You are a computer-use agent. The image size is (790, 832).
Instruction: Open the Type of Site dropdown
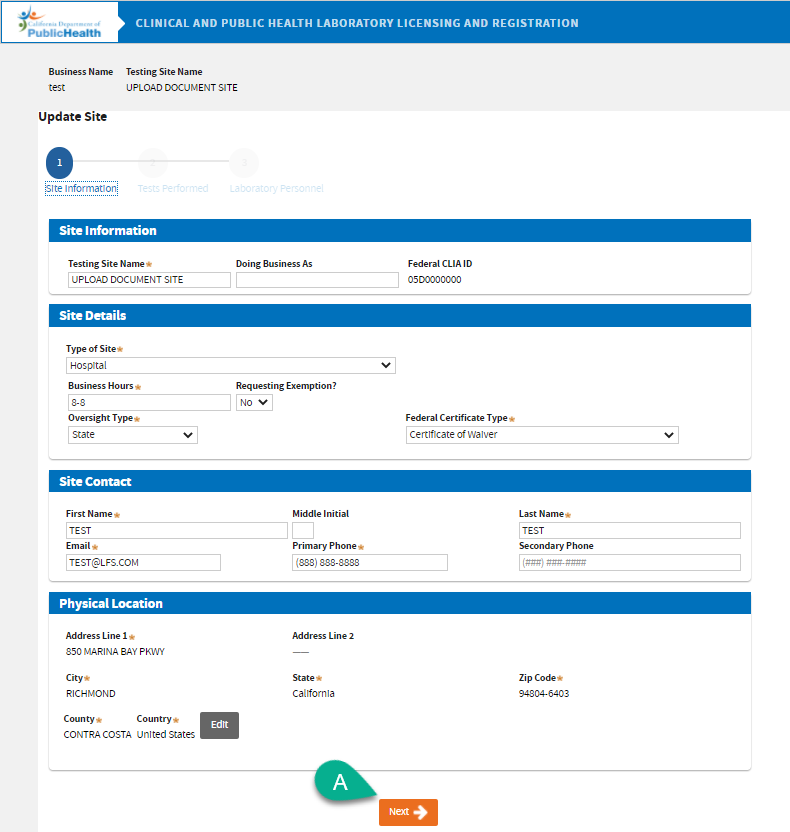(230, 366)
